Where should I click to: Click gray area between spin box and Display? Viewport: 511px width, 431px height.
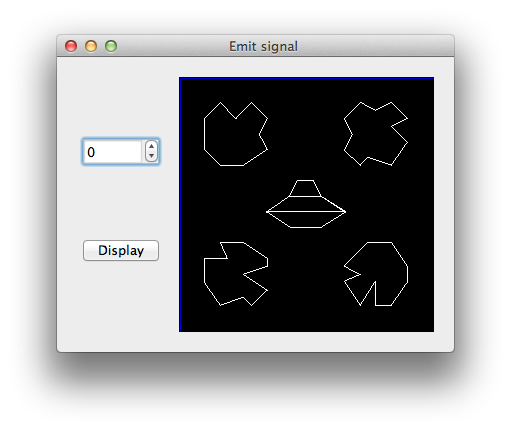pos(121,202)
